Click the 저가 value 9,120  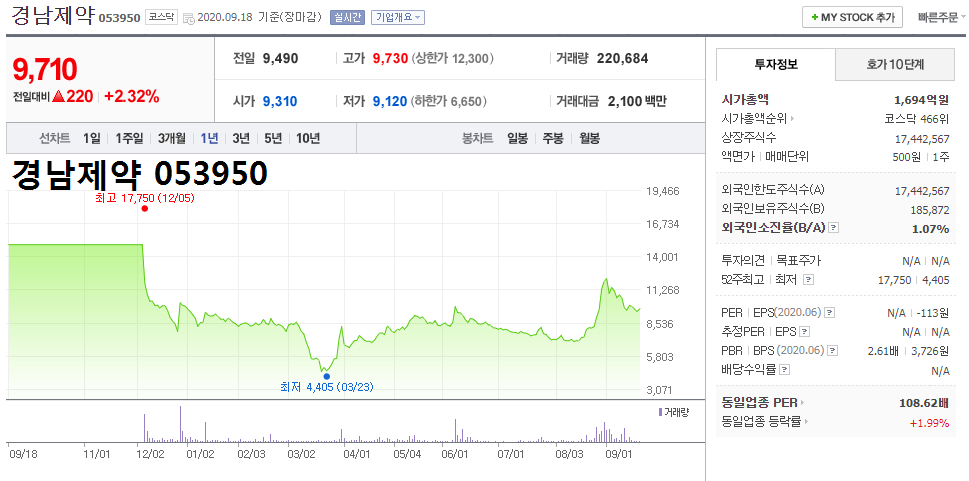pyautogui.click(x=390, y=101)
